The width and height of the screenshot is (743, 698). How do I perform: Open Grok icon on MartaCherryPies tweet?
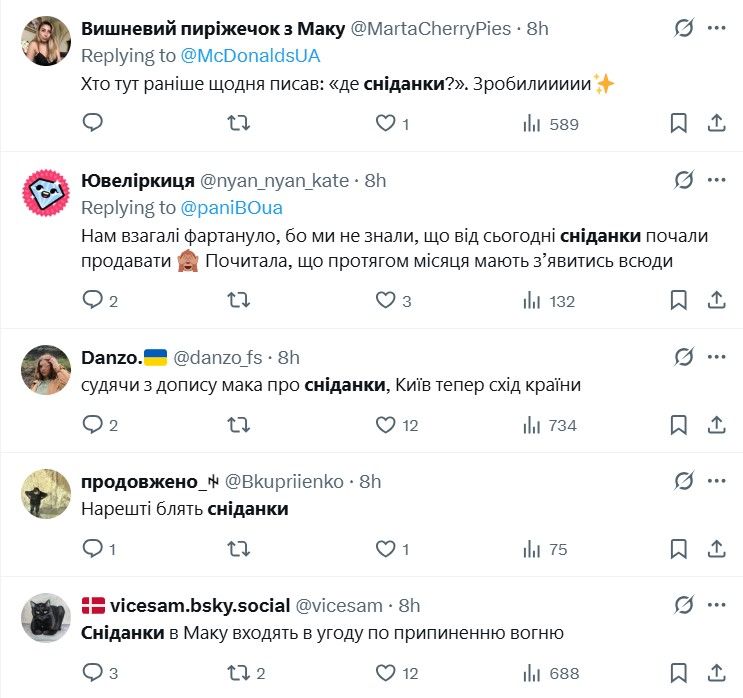pos(684,28)
